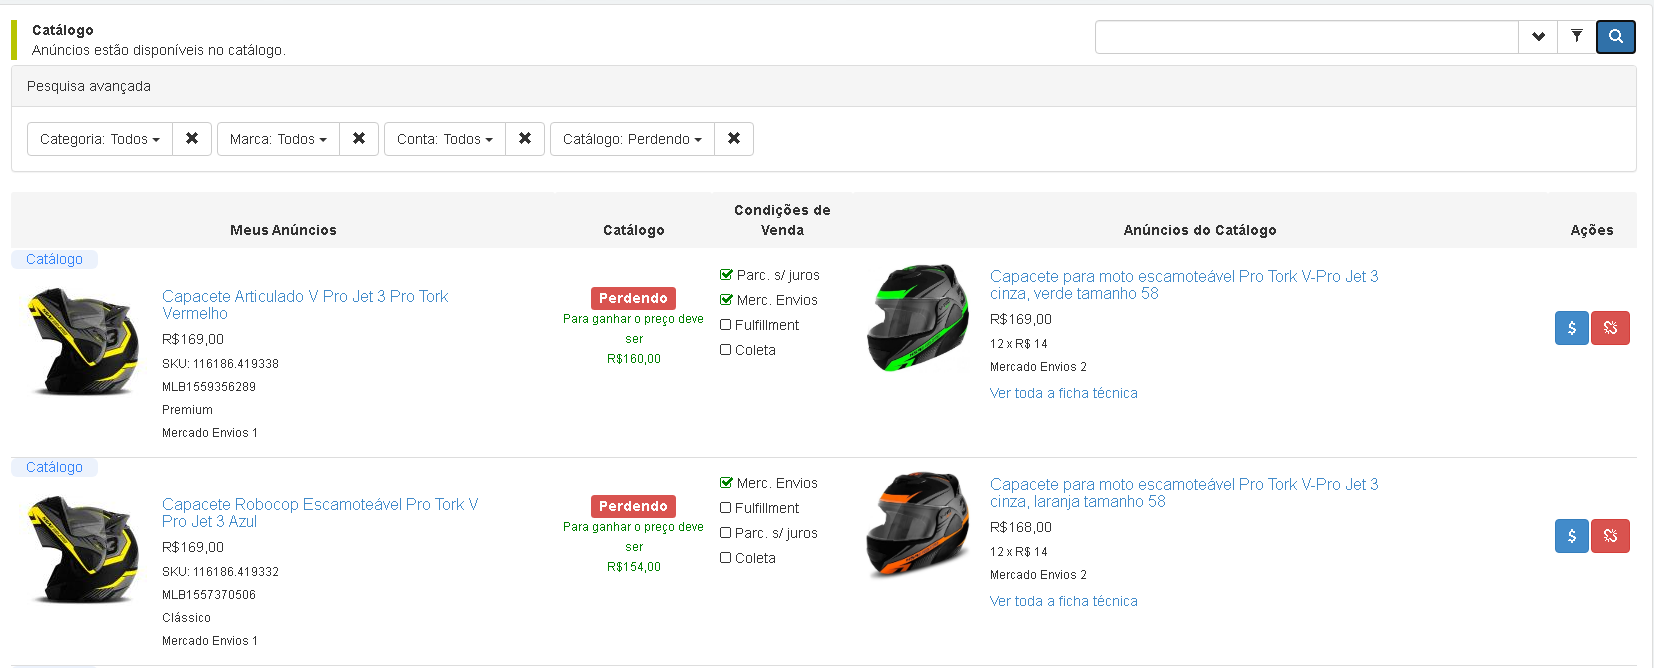Focus the catalog search input field
This screenshot has height=668, width=1654.
point(1307,37)
